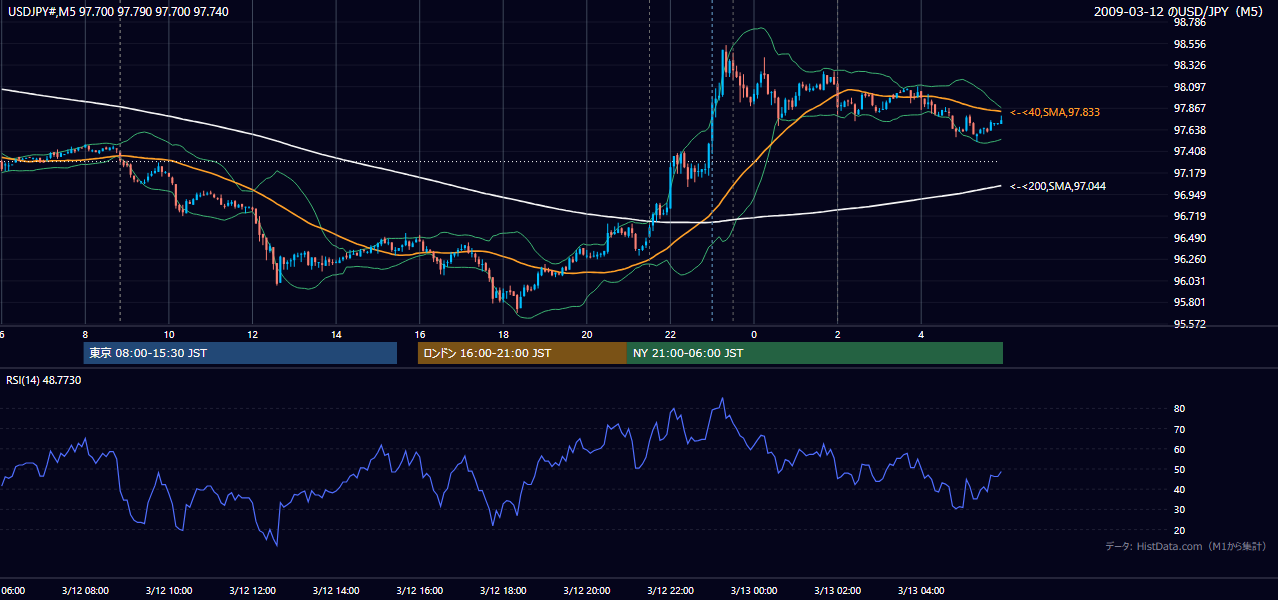Image resolution: width=1278 pixels, height=600 pixels.
Task: Click bottom time label 3/12 08:00
Action: pyautogui.click(x=85, y=590)
